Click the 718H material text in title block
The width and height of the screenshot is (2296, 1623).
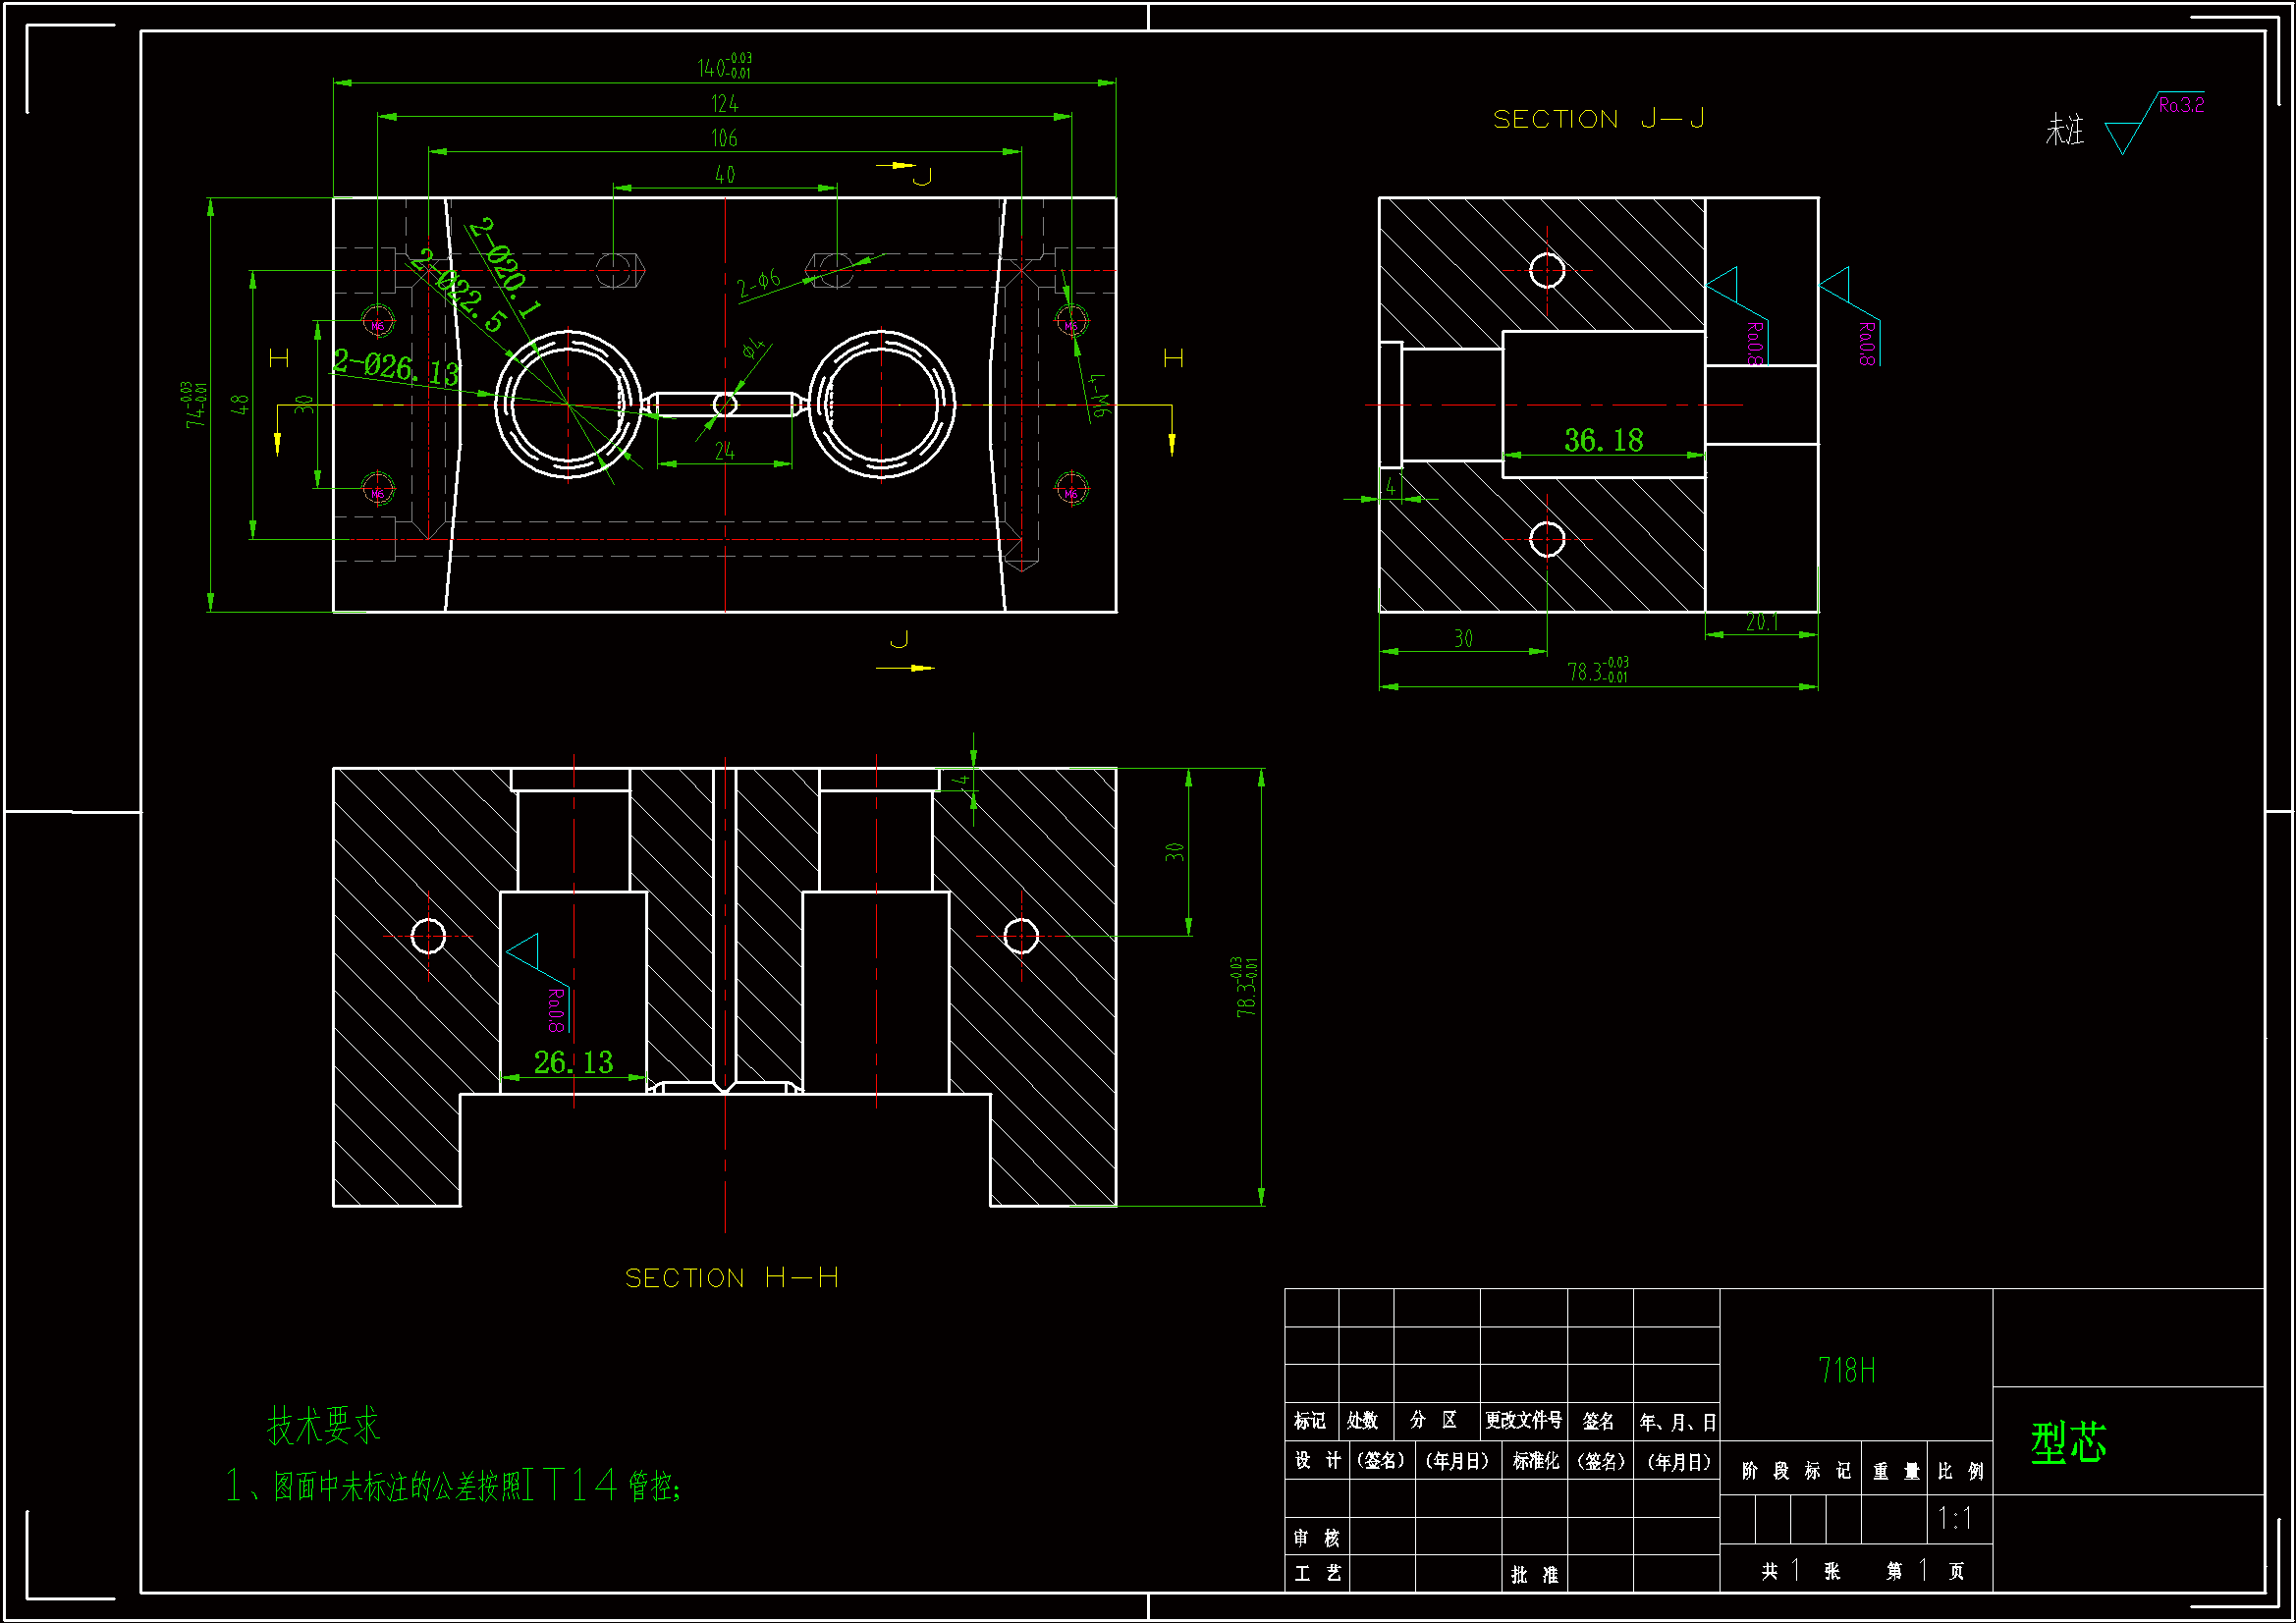pyautogui.click(x=1846, y=1370)
